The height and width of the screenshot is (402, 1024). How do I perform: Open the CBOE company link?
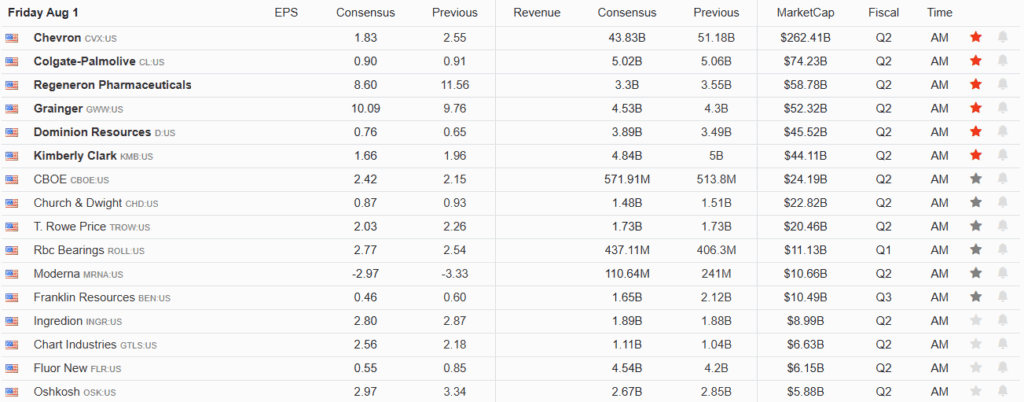point(50,179)
